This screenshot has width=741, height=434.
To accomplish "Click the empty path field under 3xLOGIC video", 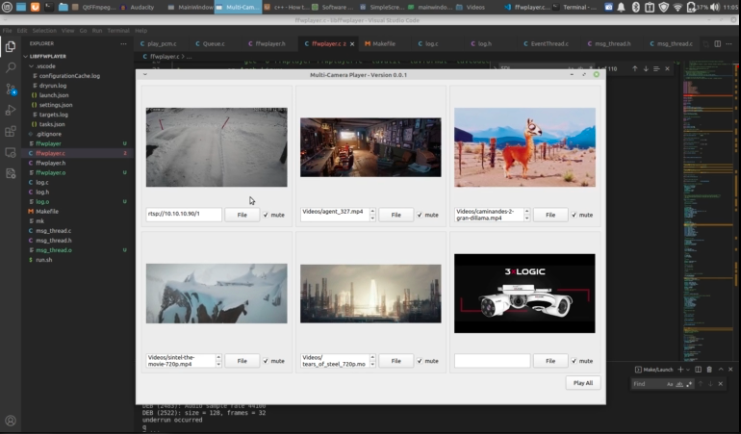I will 492,361.
